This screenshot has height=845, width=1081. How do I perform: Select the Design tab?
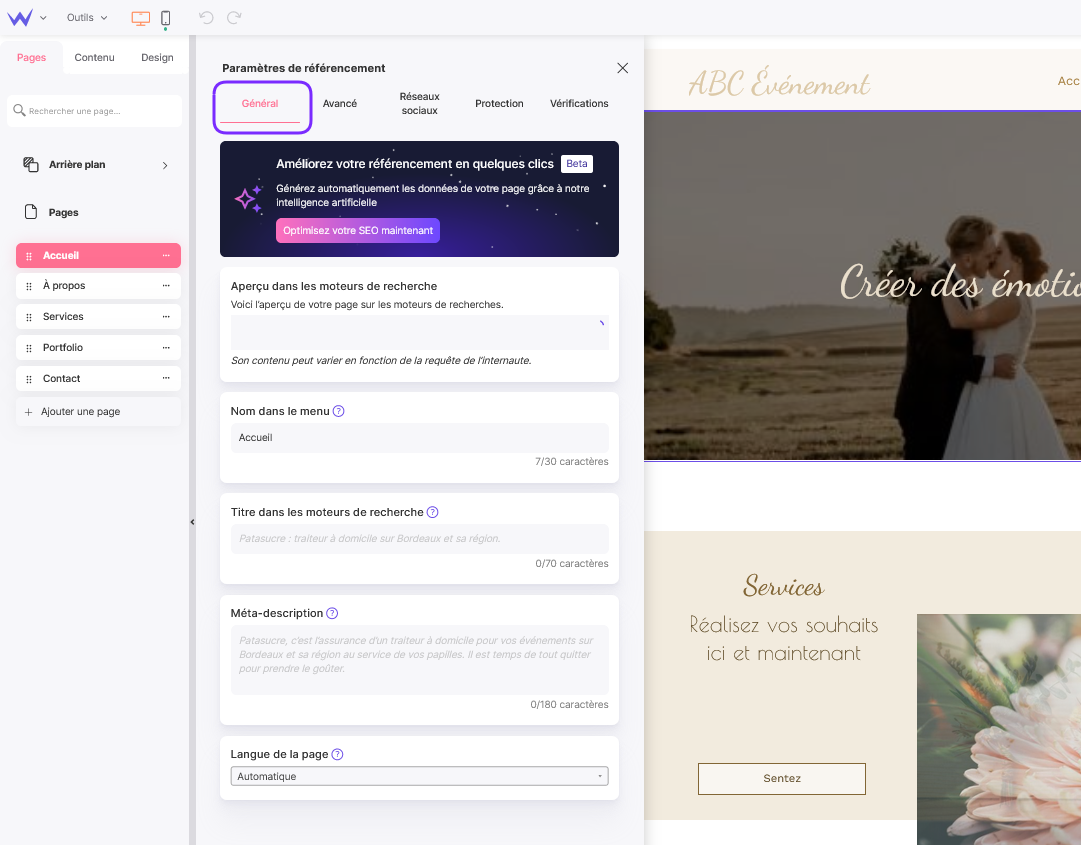pyautogui.click(x=157, y=58)
